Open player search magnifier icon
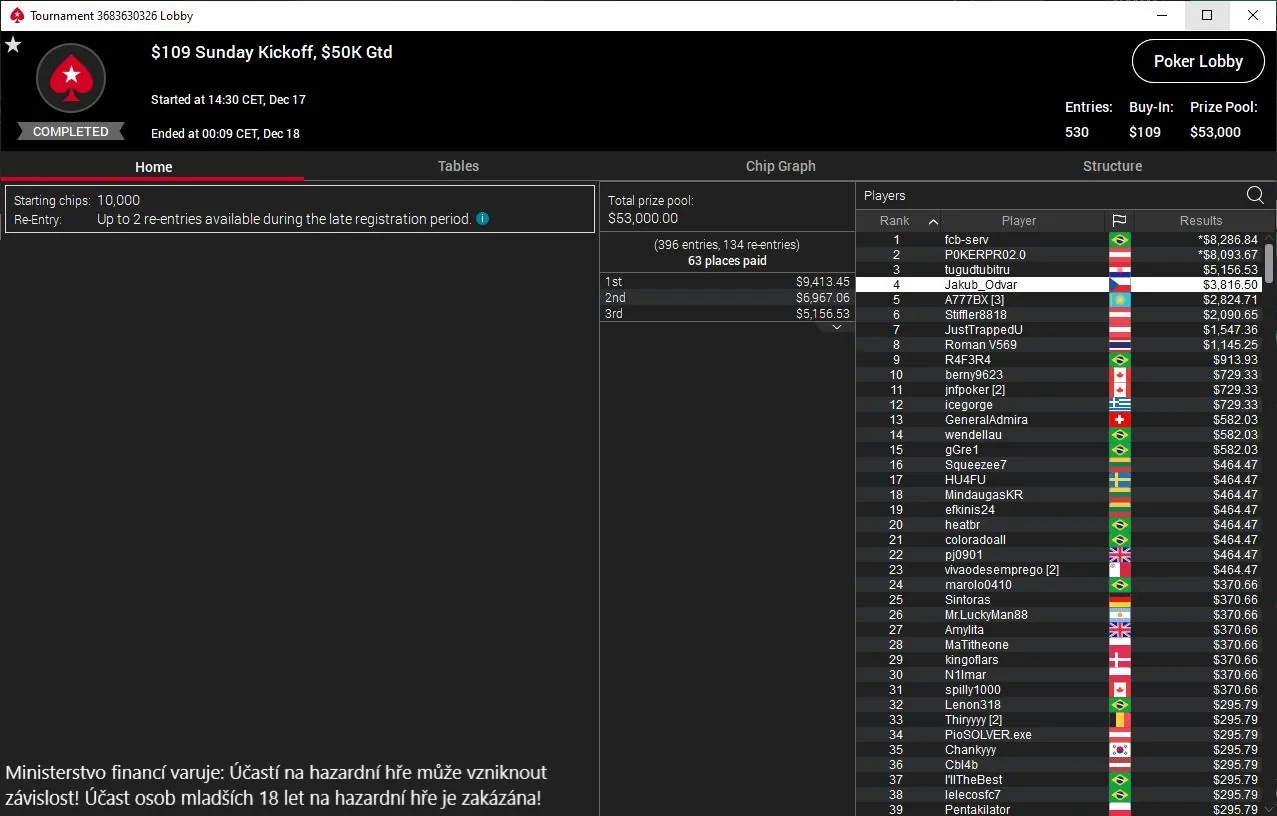Screen dimensions: 1277x816 click(1255, 196)
